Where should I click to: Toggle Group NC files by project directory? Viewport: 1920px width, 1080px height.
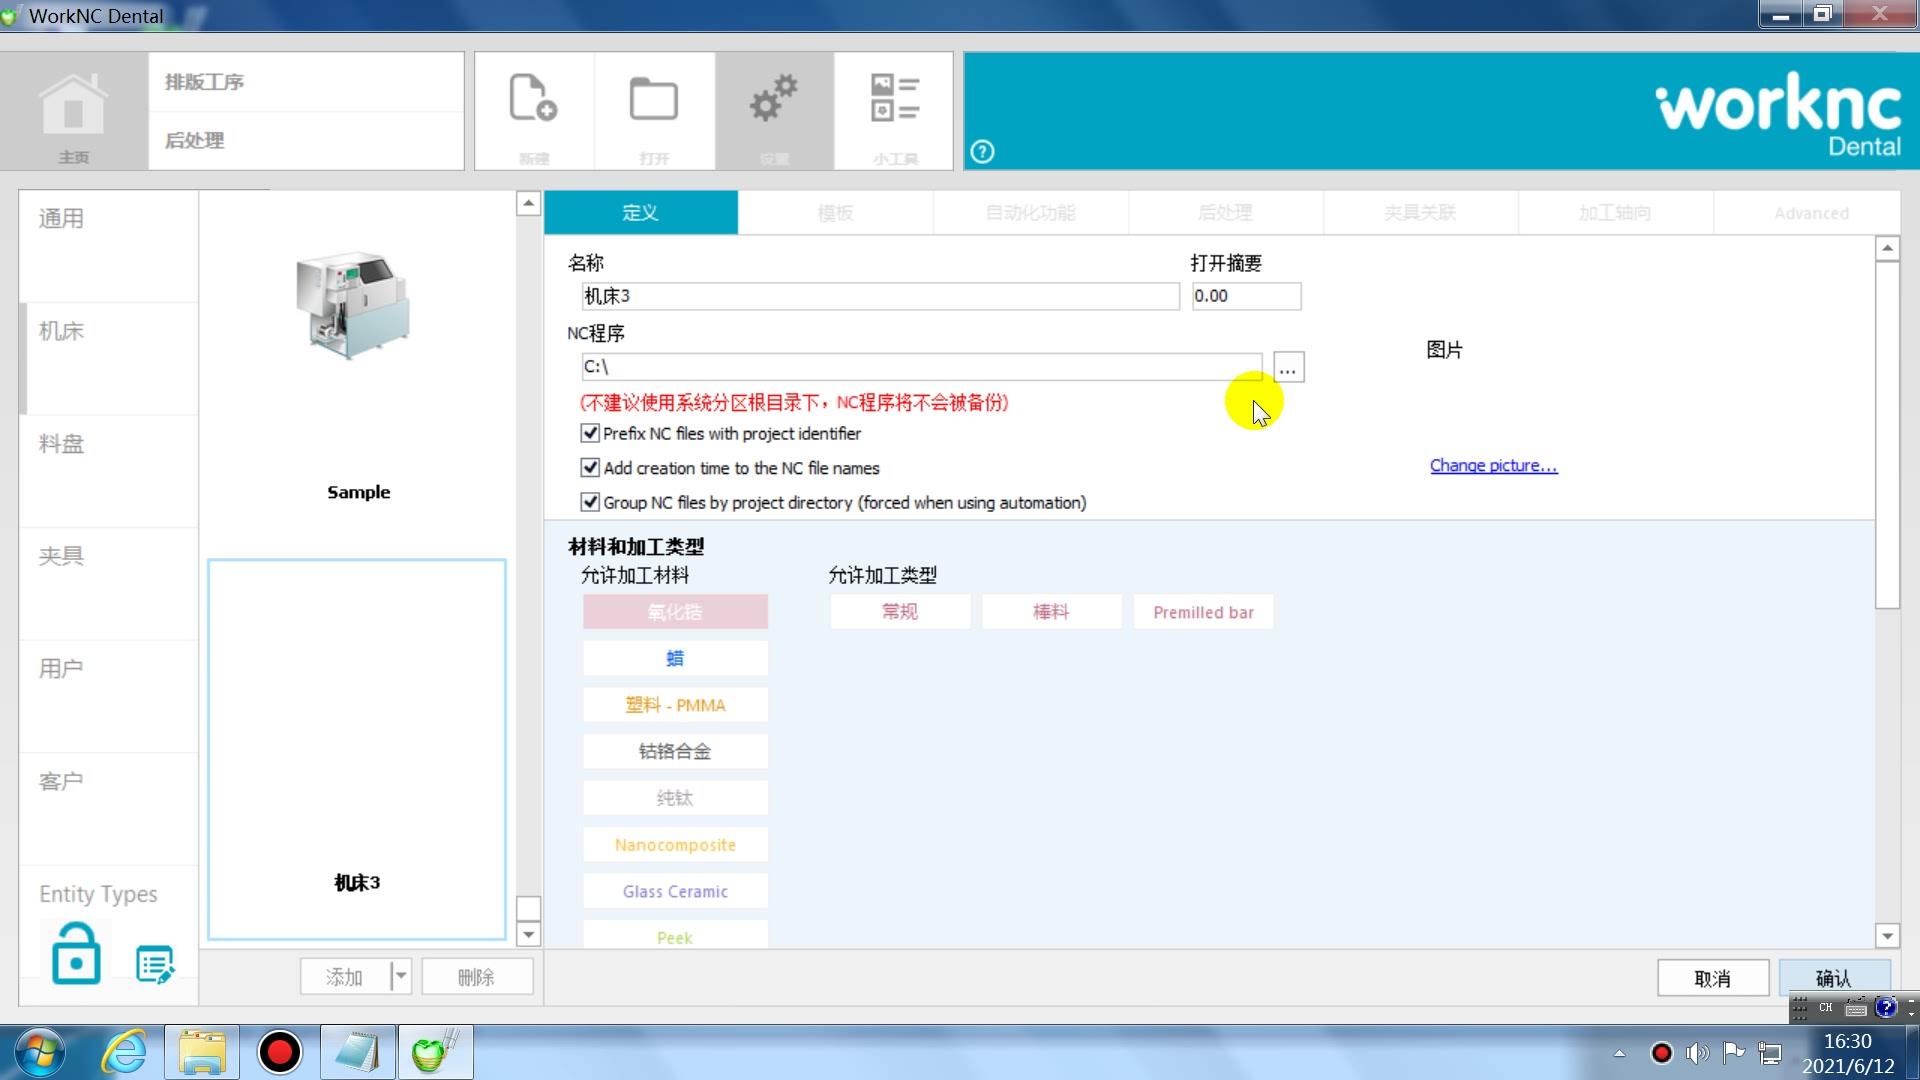(x=590, y=502)
